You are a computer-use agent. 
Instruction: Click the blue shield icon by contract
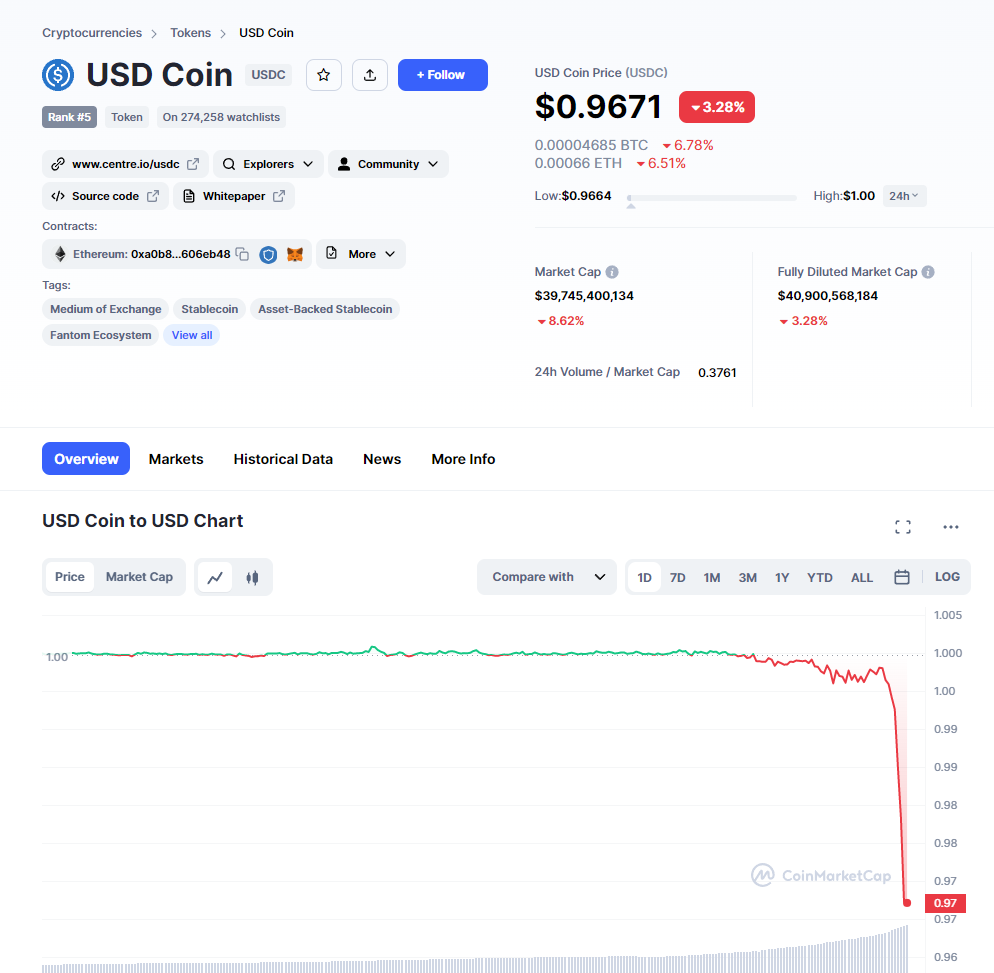[x=269, y=254]
